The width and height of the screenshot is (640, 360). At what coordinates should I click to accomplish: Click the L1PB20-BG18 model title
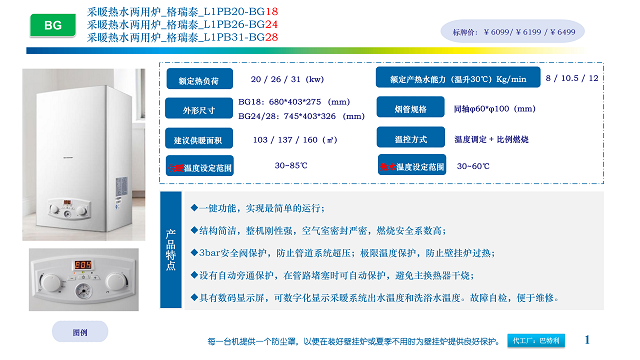[x=182, y=12]
